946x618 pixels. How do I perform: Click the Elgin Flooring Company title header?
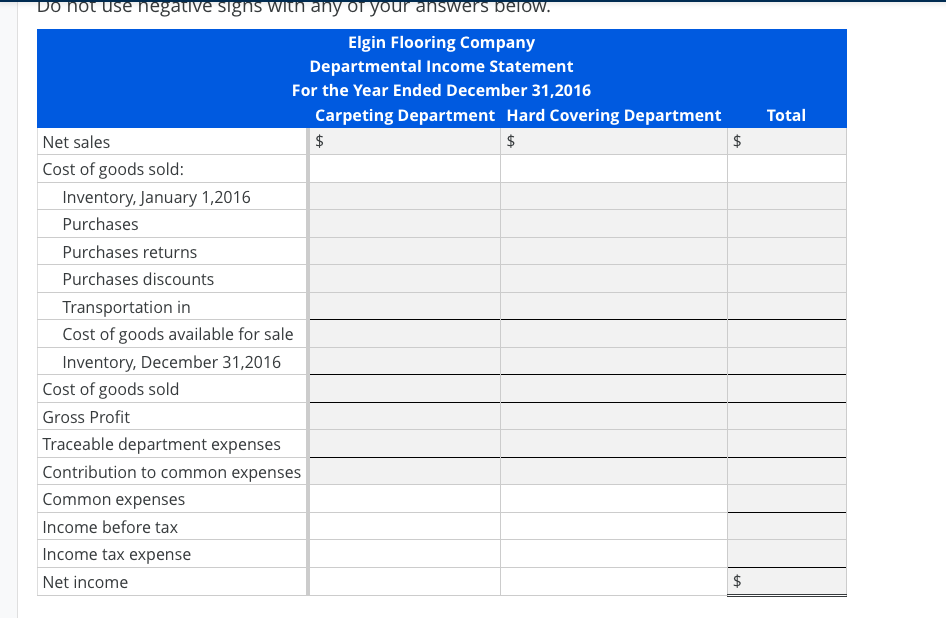(441, 42)
